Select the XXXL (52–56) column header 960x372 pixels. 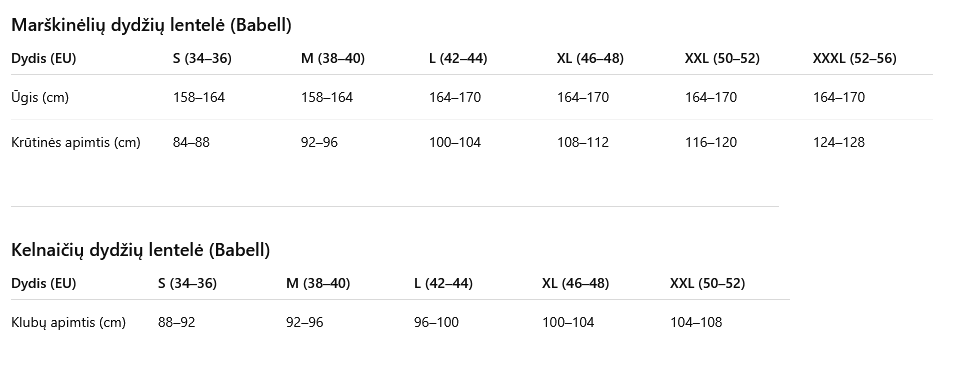(854, 58)
